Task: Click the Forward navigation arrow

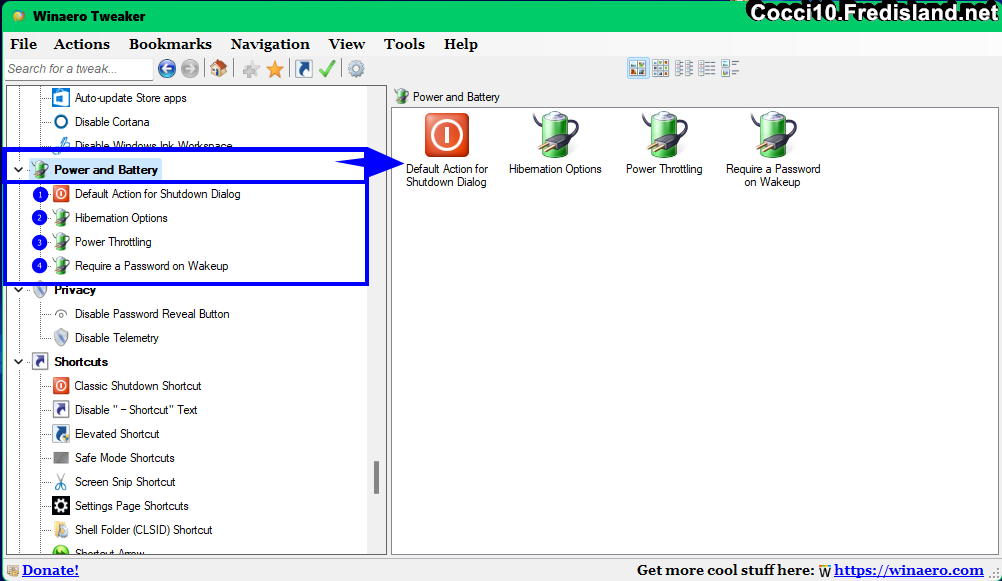Action: (x=190, y=68)
